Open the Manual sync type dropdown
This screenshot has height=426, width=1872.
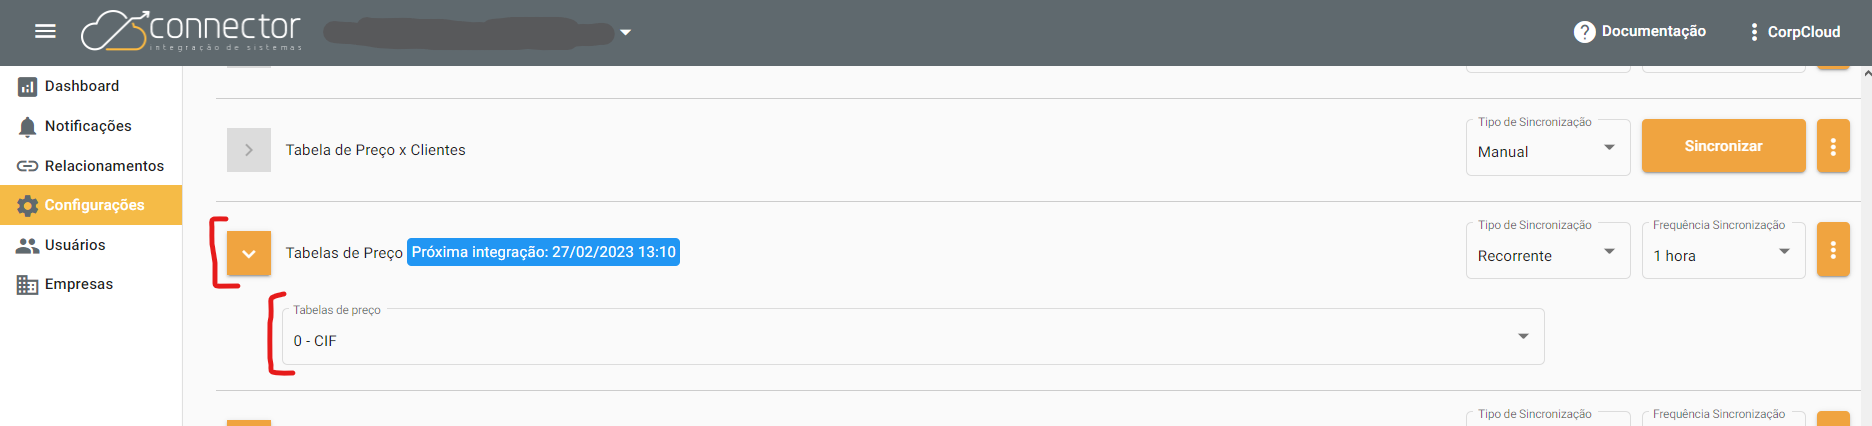[x=1547, y=150]
